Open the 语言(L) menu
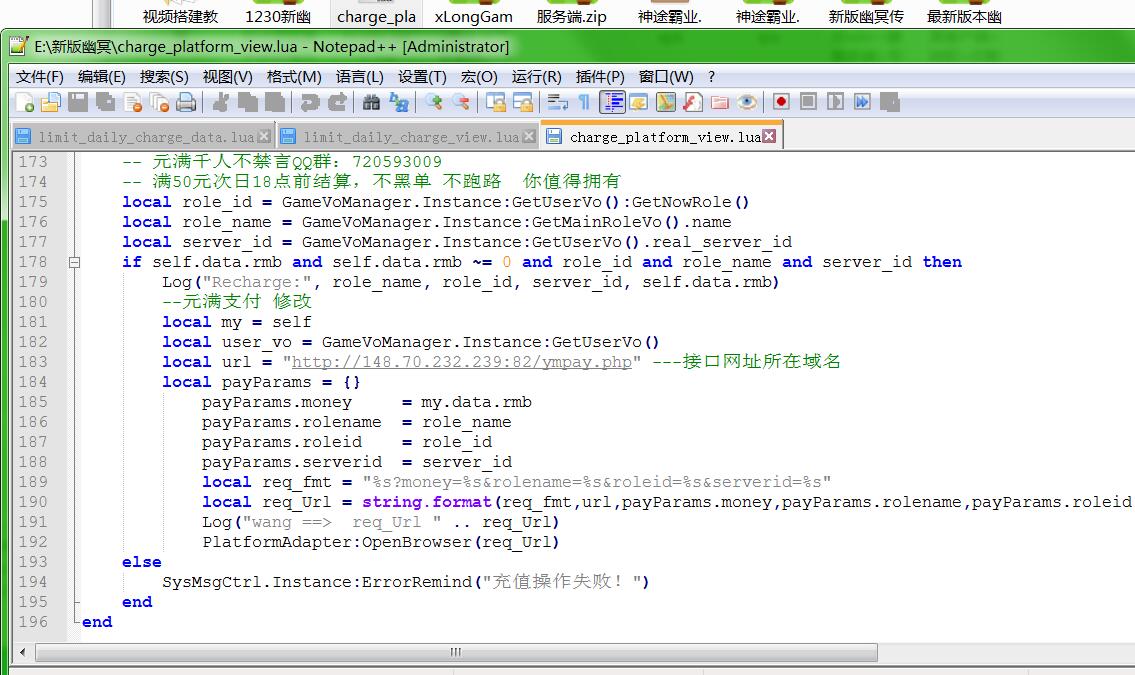Screen dimensions: 1135x675 pyautogui.click(x=359, y=76)
